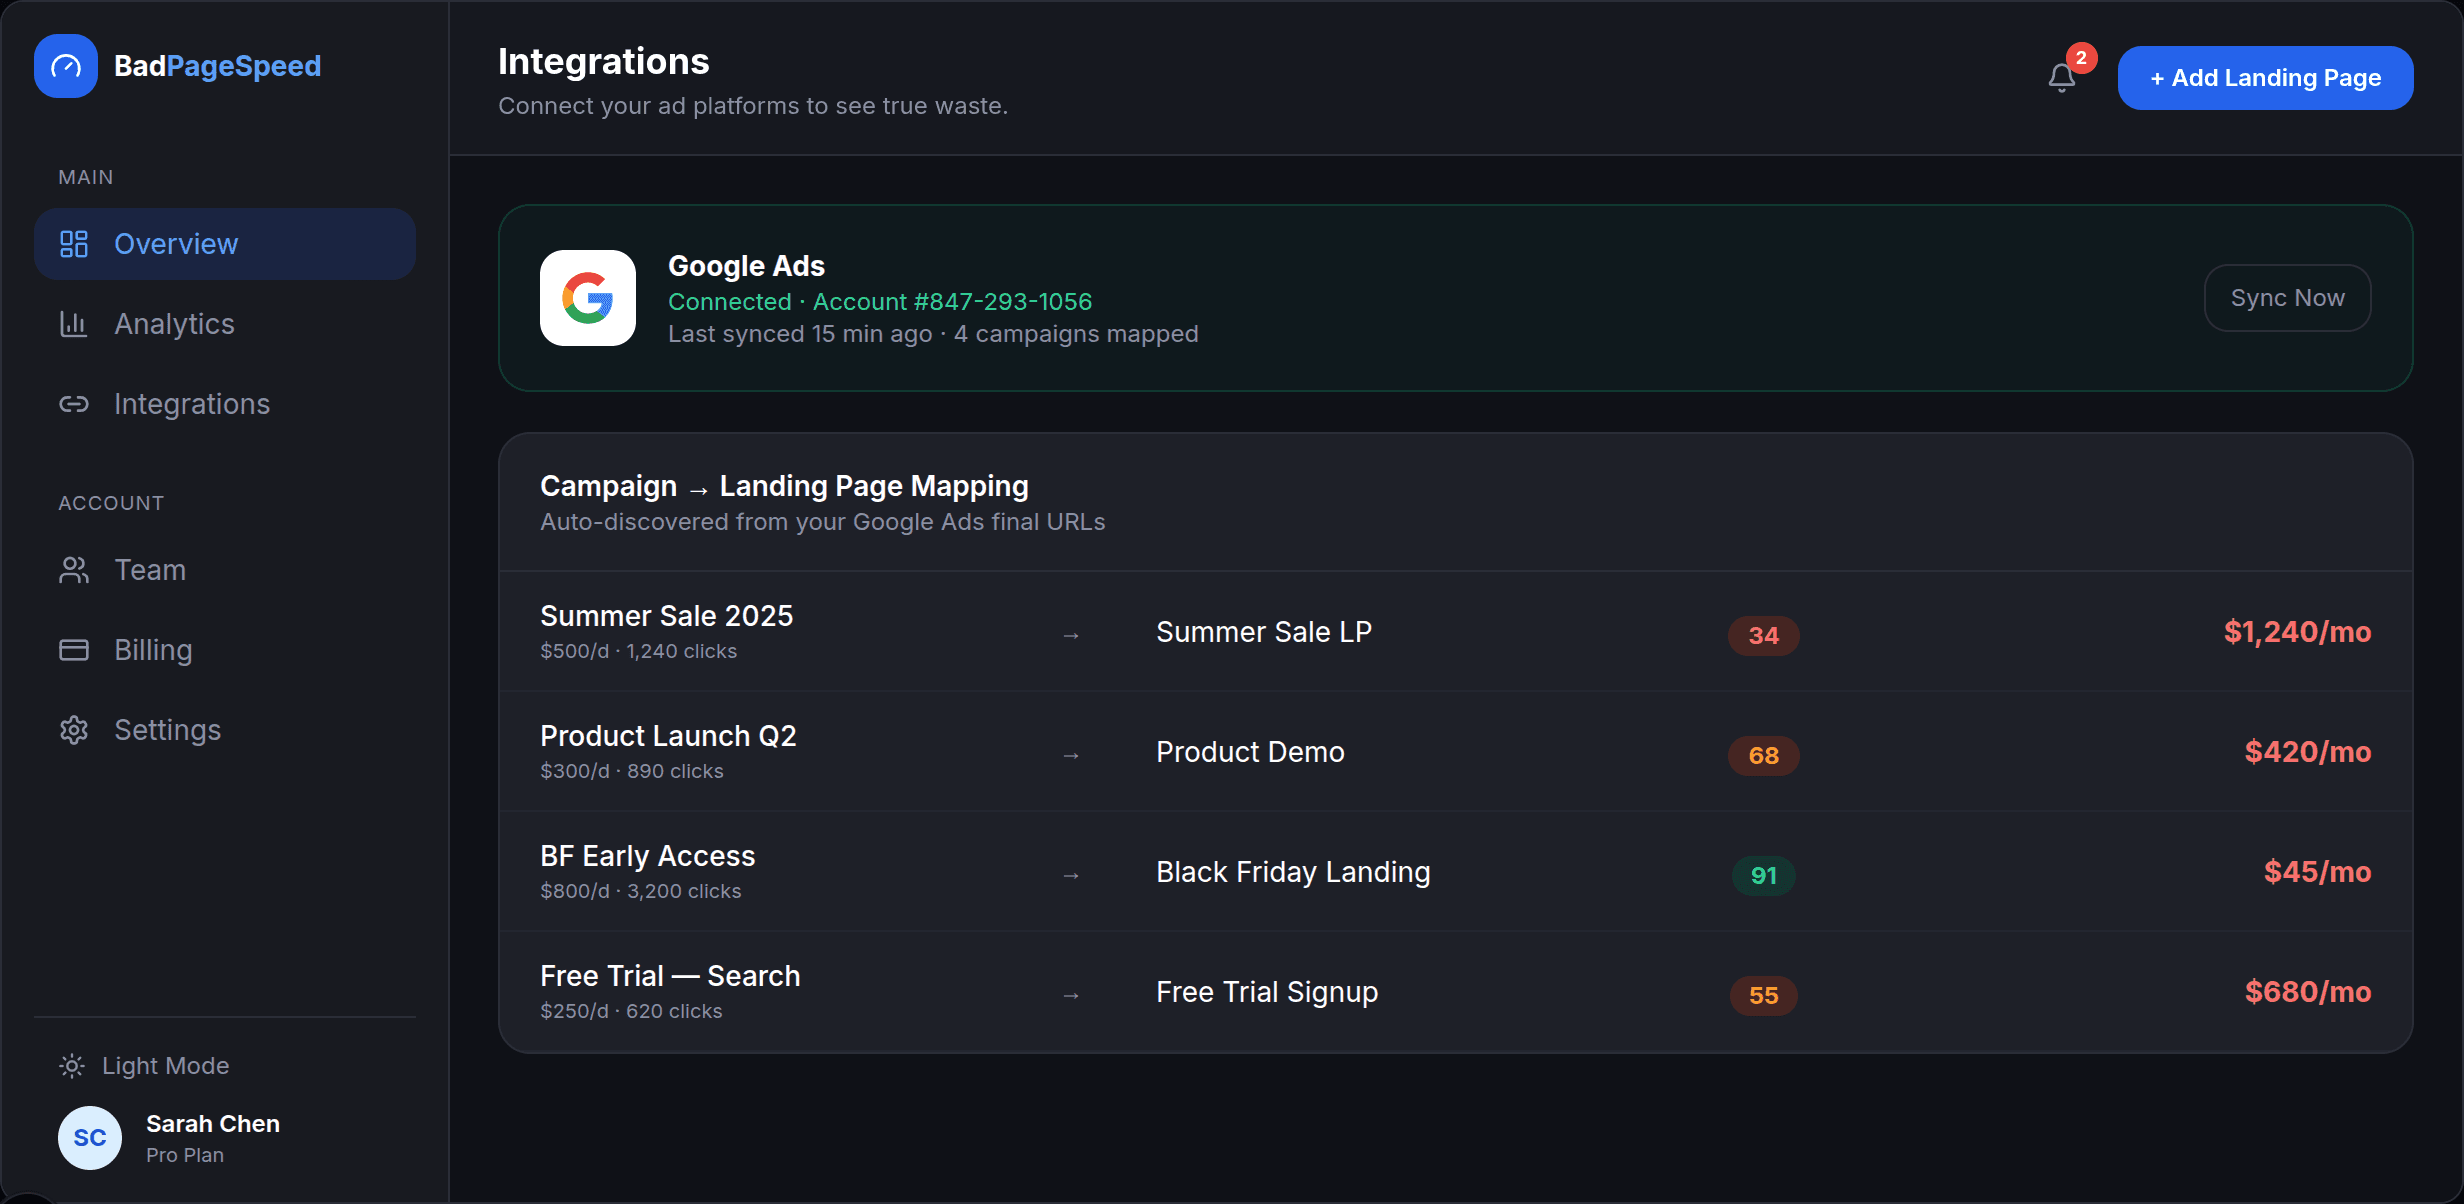
Task: Select the BF Early Access campaign name
Action: pyautogui.click(x=647, y=856)
